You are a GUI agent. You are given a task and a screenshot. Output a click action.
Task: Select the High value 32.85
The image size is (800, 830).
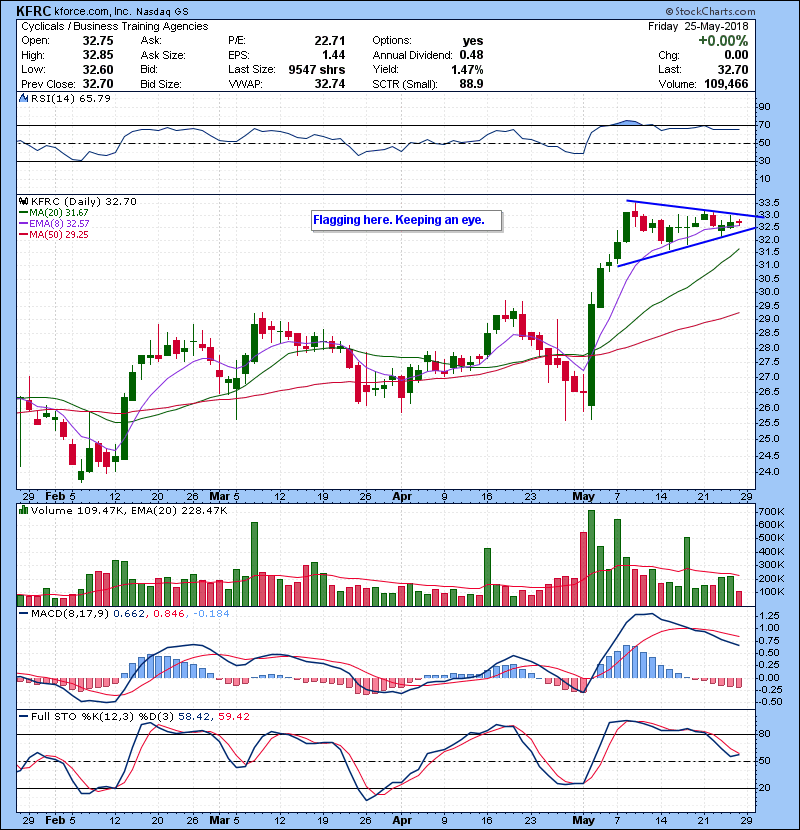click(98, 55)
